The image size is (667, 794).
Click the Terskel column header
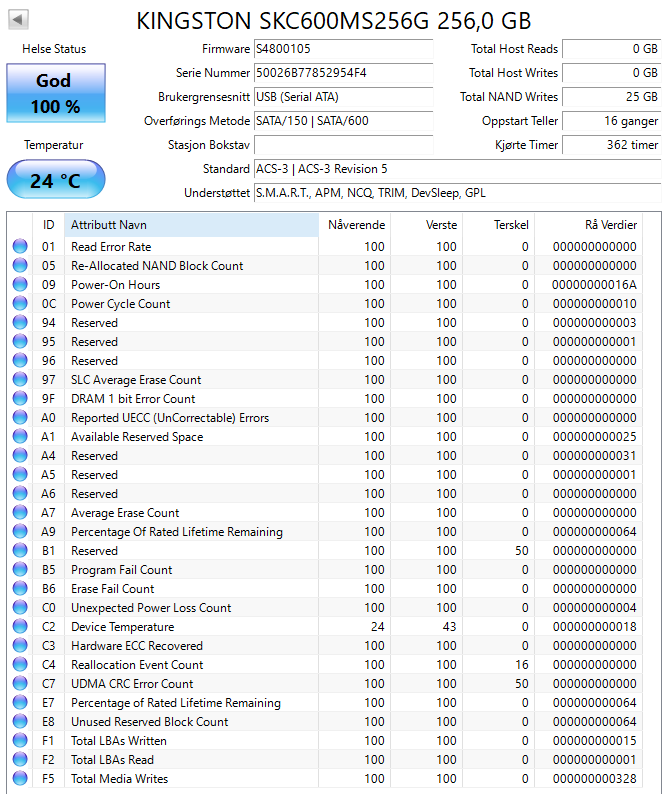pyautogui.click(x=498, y=225)
